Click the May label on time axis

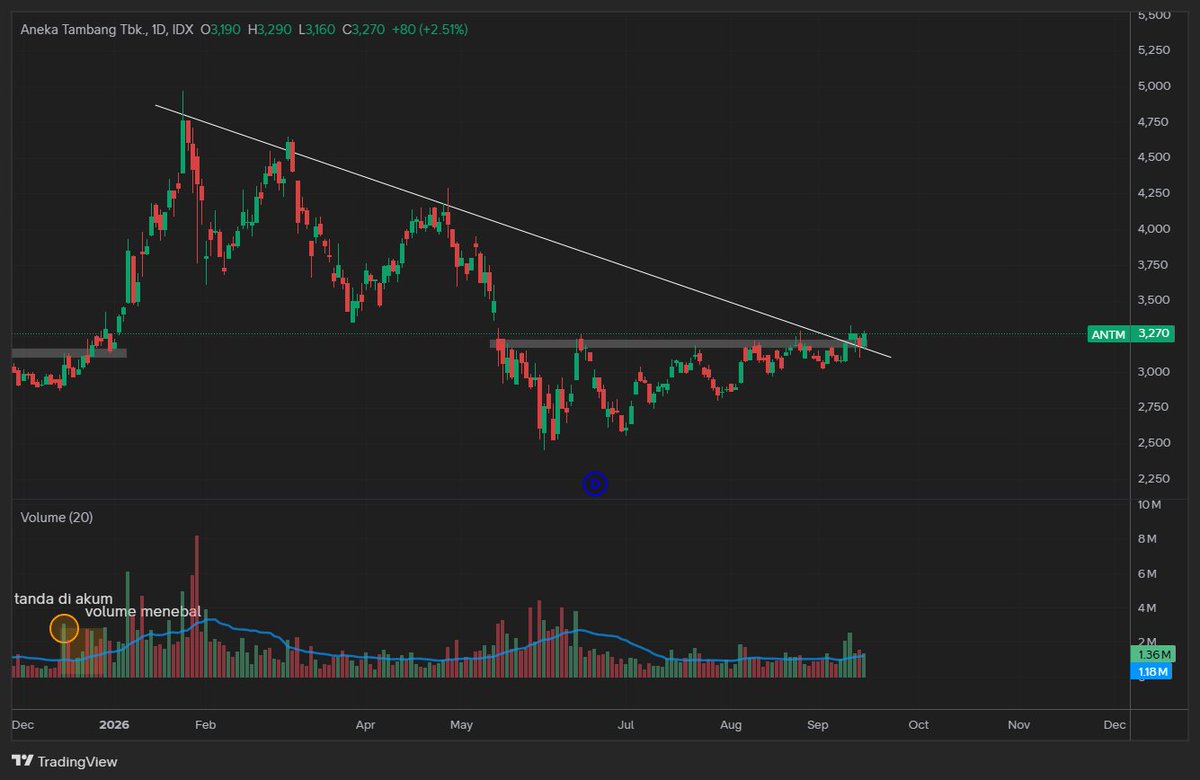[x=461, y=725]
